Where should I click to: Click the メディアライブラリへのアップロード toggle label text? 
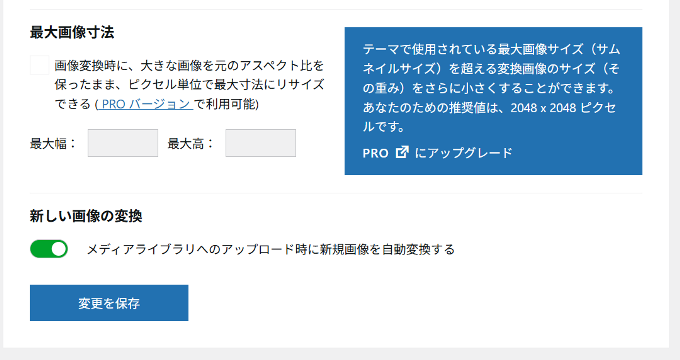coord(271,249)
